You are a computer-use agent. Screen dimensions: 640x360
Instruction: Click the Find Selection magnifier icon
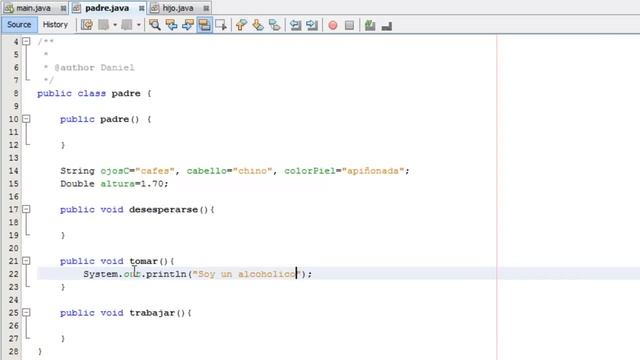point(155,25)
